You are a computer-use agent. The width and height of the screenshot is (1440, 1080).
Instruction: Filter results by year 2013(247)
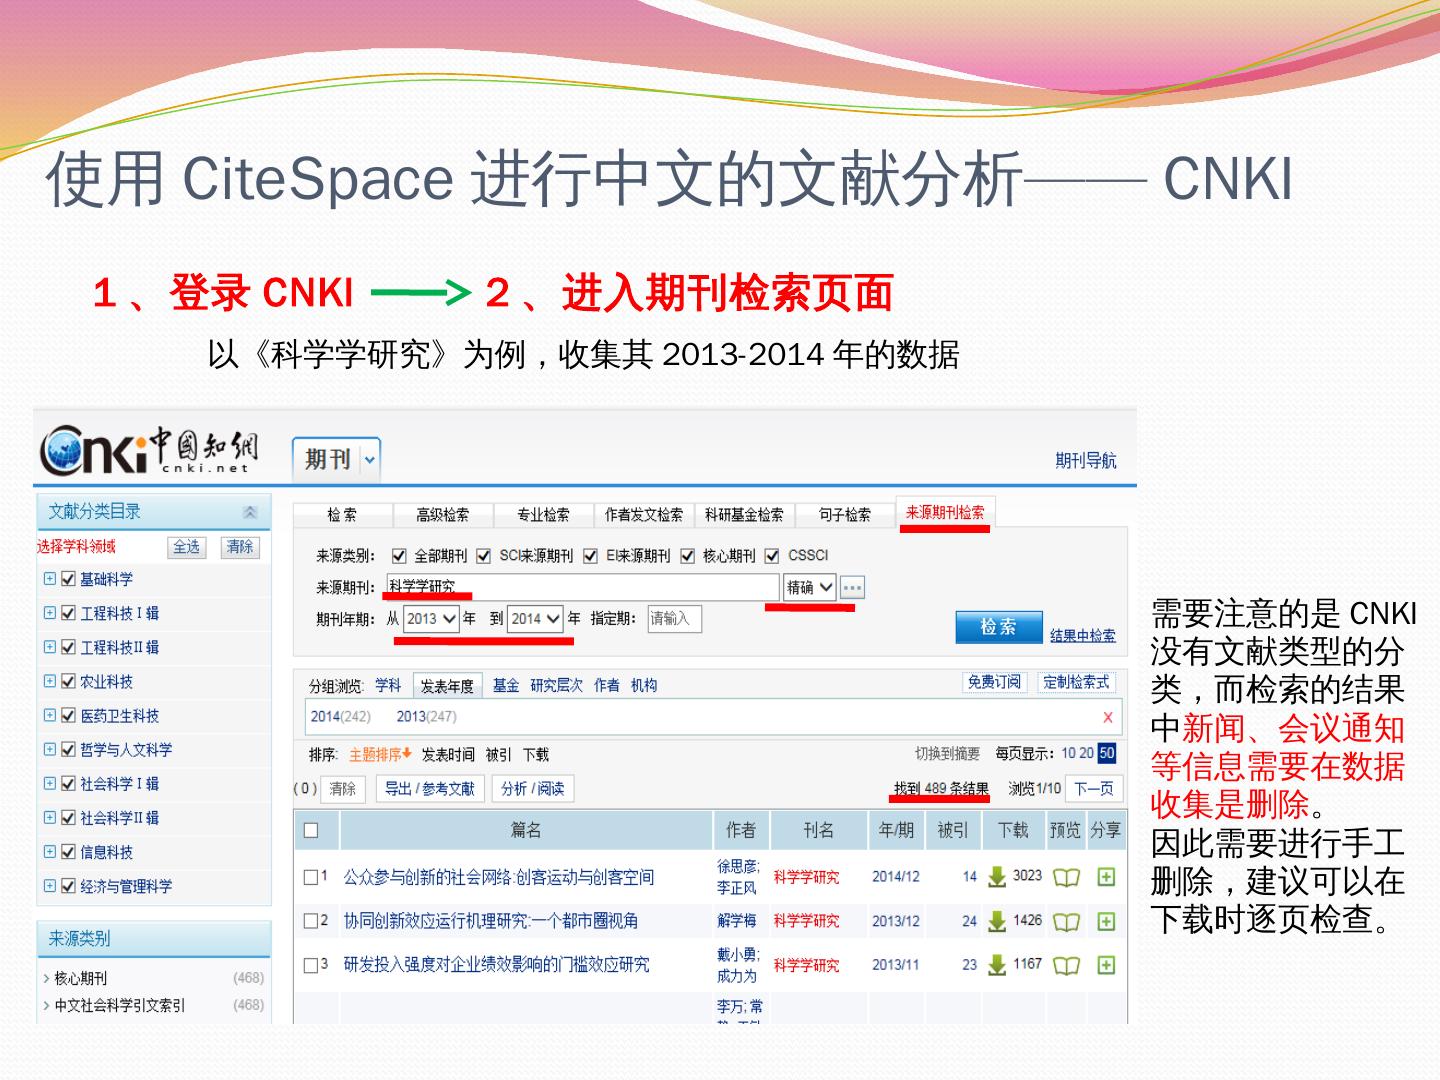426,717
